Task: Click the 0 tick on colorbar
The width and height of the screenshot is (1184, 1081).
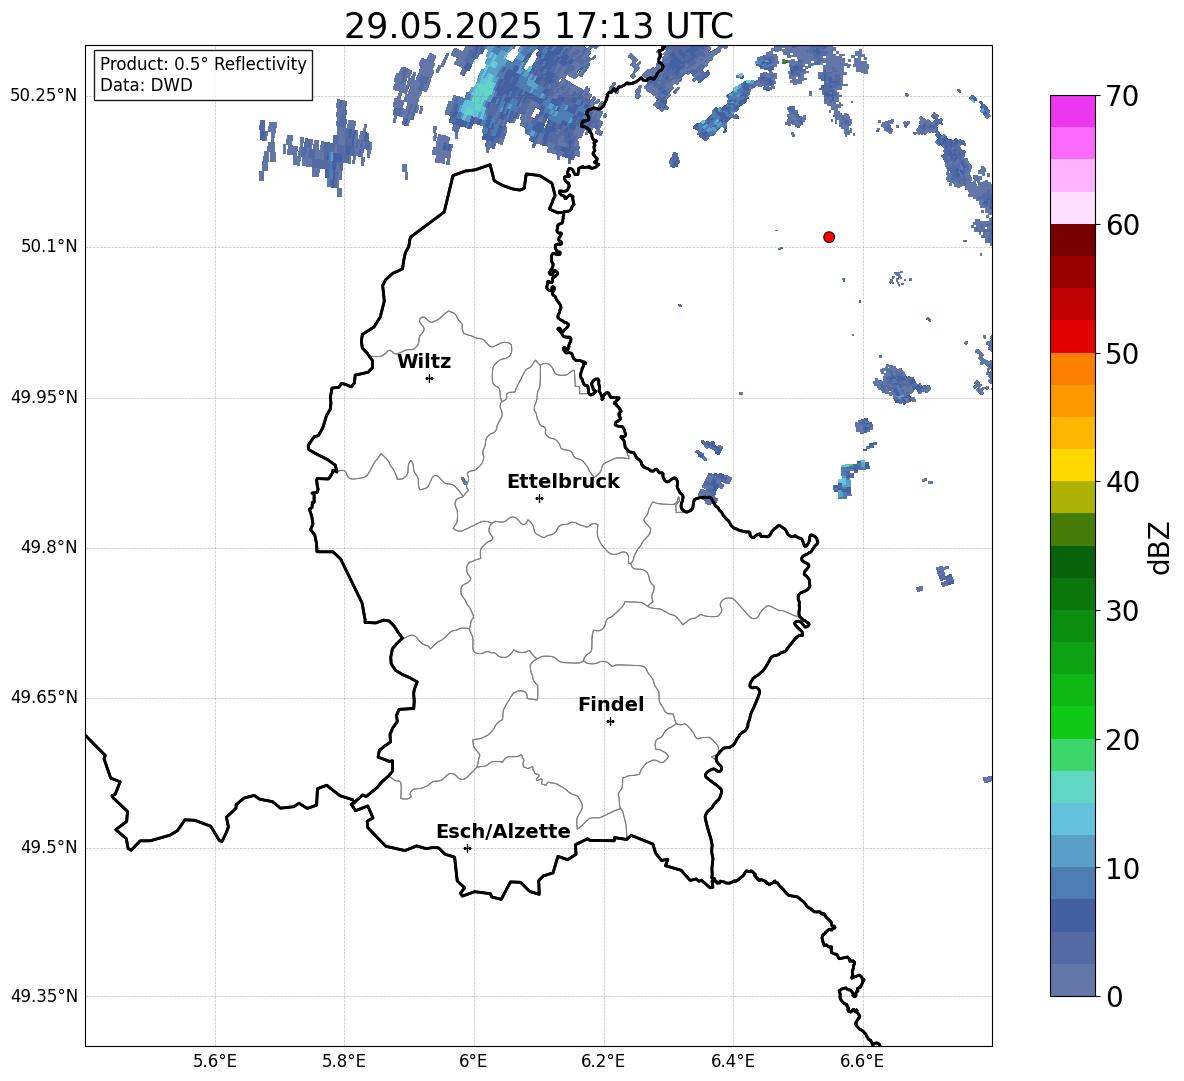Action: [1115, 997]
